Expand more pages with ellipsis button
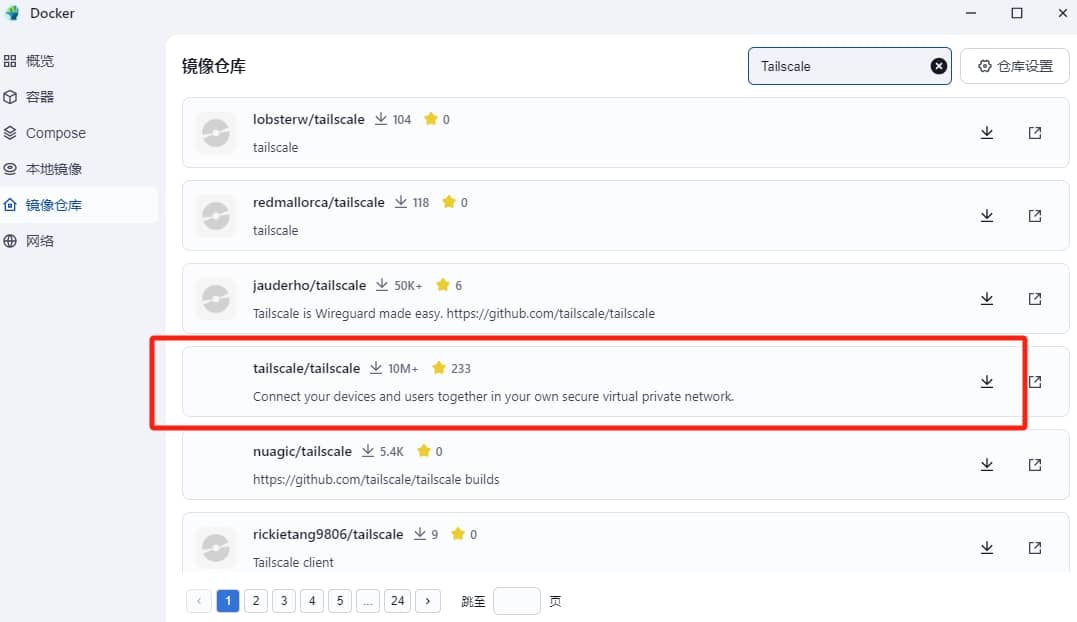The height and width of the screenshot is (622, 1077). pos(368,601)
